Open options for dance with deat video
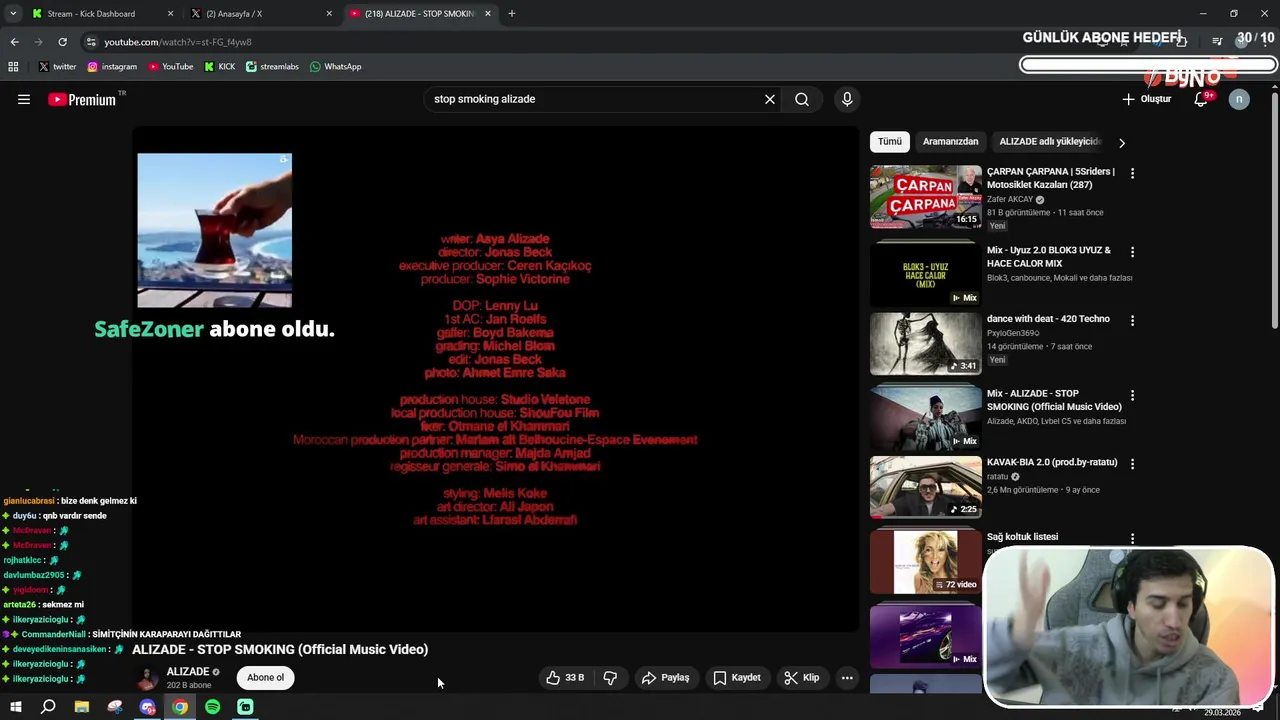The height and width of the screenshot is (720, 1280). click(1132, 320)
